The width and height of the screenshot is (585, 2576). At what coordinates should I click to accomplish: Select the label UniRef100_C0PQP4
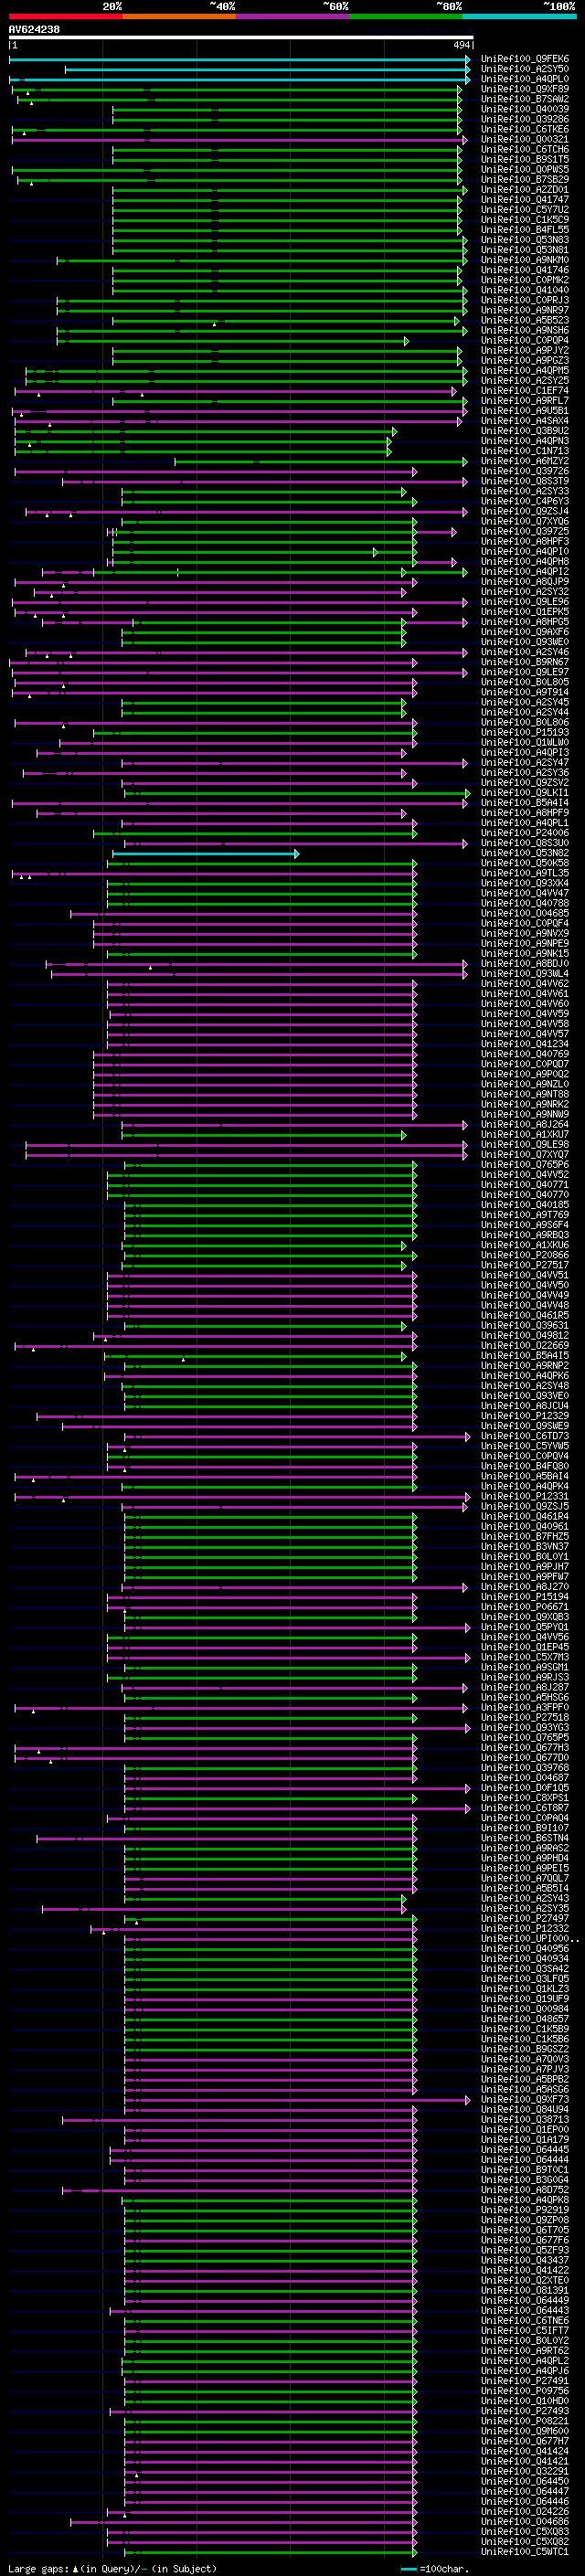click(x=525, y=340)
